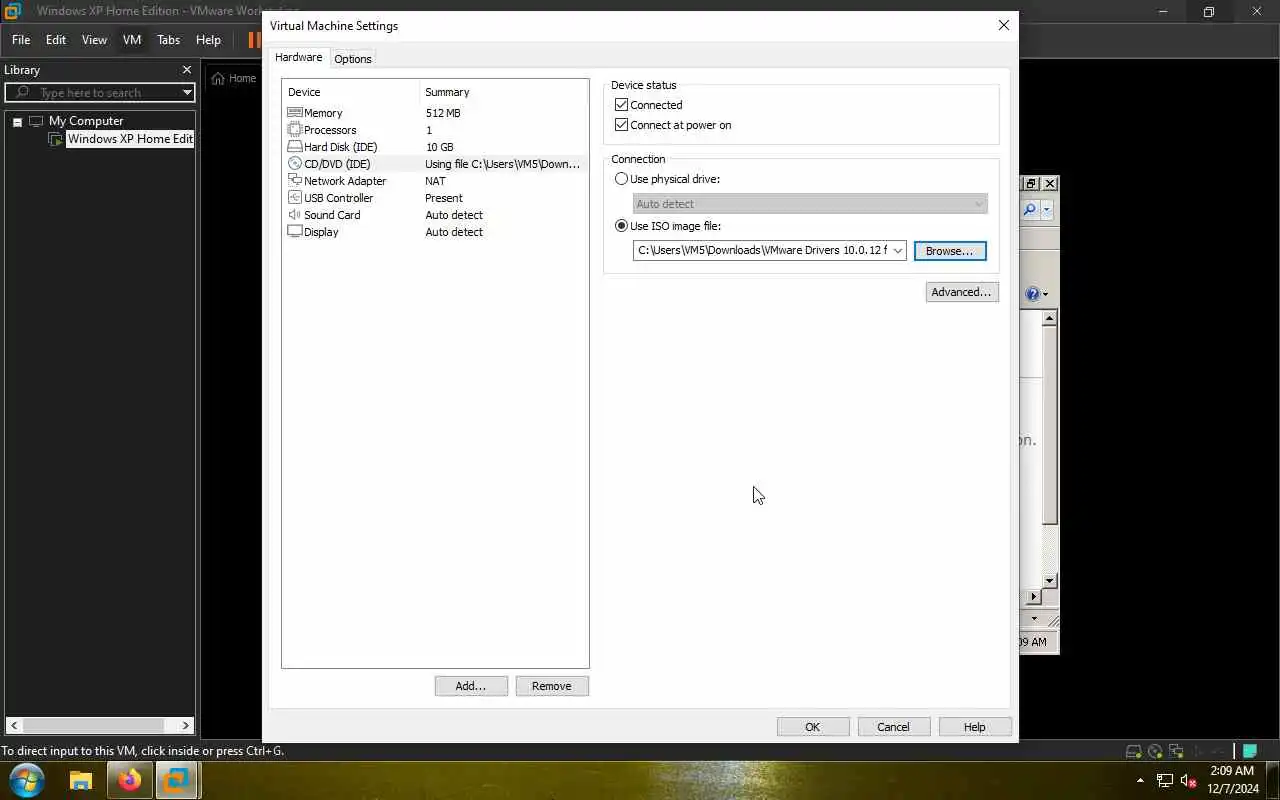The height and width of the screenshot is (800, 1280).
Task: Confirm settings with OK
Action: click(813, 727)
